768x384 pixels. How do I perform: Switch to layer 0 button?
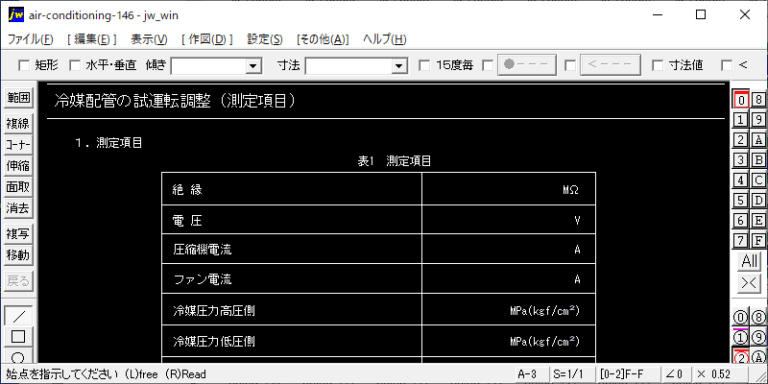[741, 99]
